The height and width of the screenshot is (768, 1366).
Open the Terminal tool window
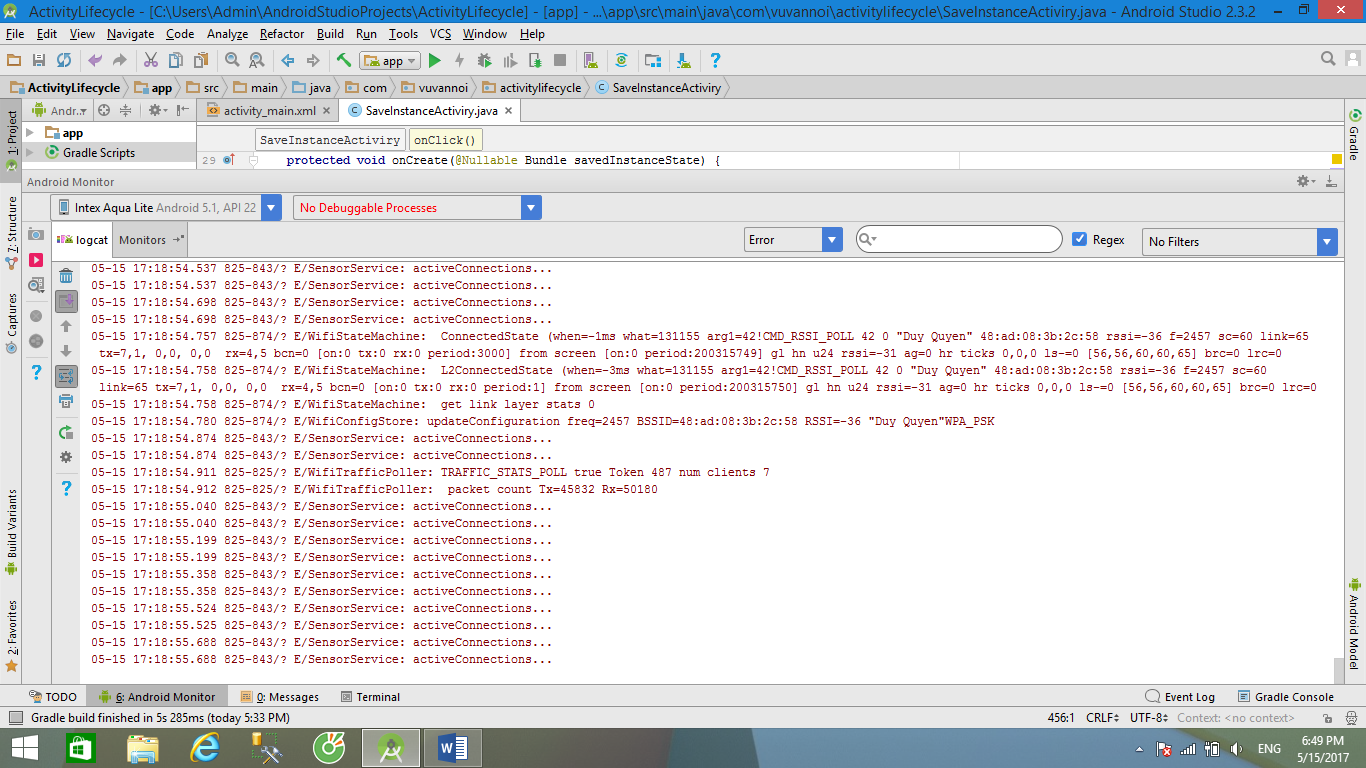click(370, 697)
